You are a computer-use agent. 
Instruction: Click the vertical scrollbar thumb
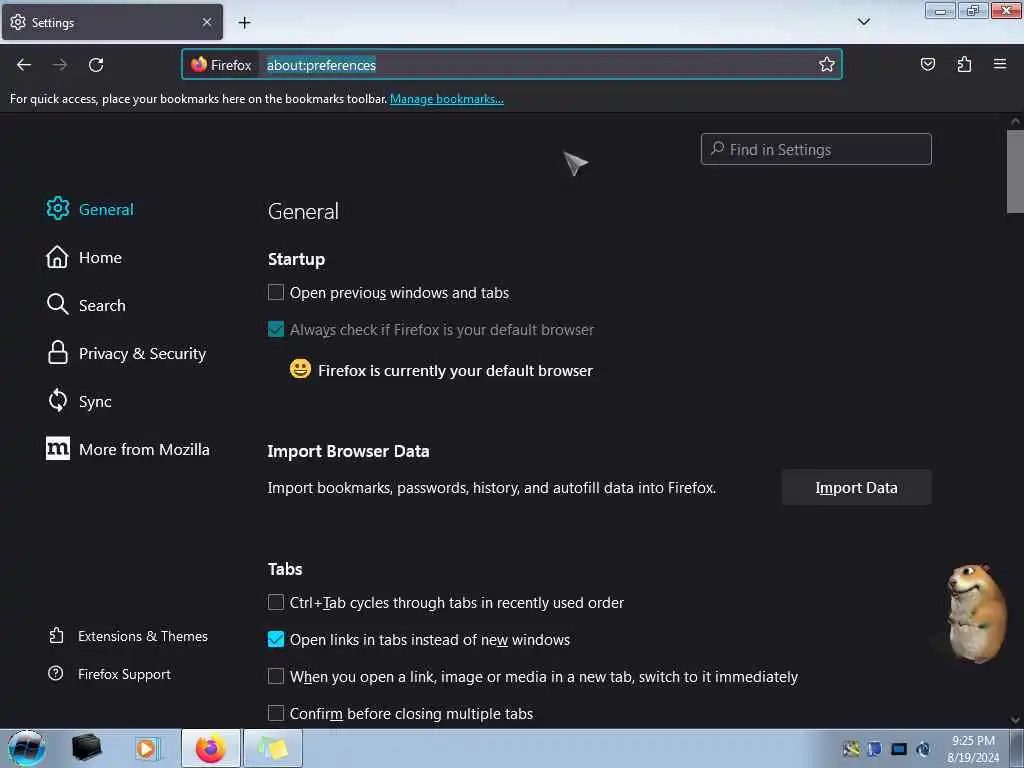tap(1015, 172)
